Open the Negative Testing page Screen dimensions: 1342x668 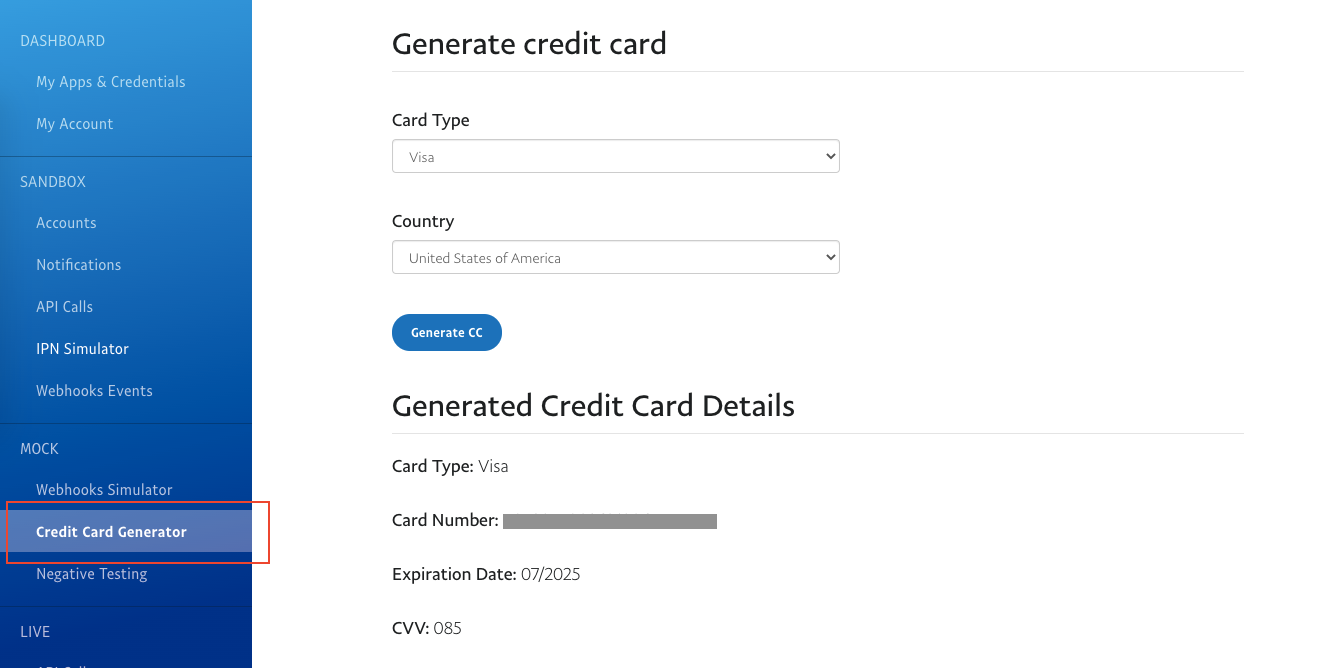[92, 574]
